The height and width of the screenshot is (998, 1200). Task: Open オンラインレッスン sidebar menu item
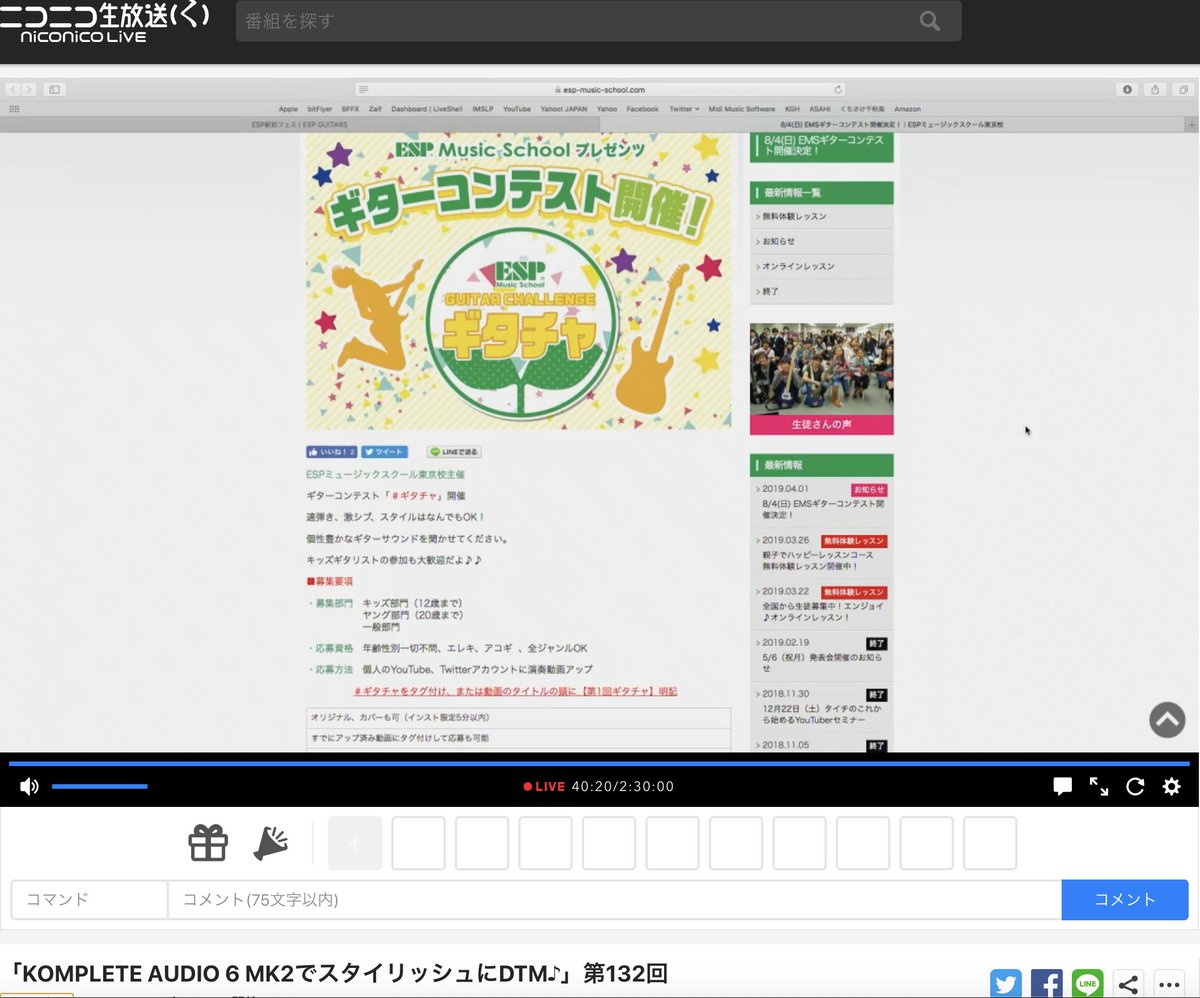click(x=821, y=266)
